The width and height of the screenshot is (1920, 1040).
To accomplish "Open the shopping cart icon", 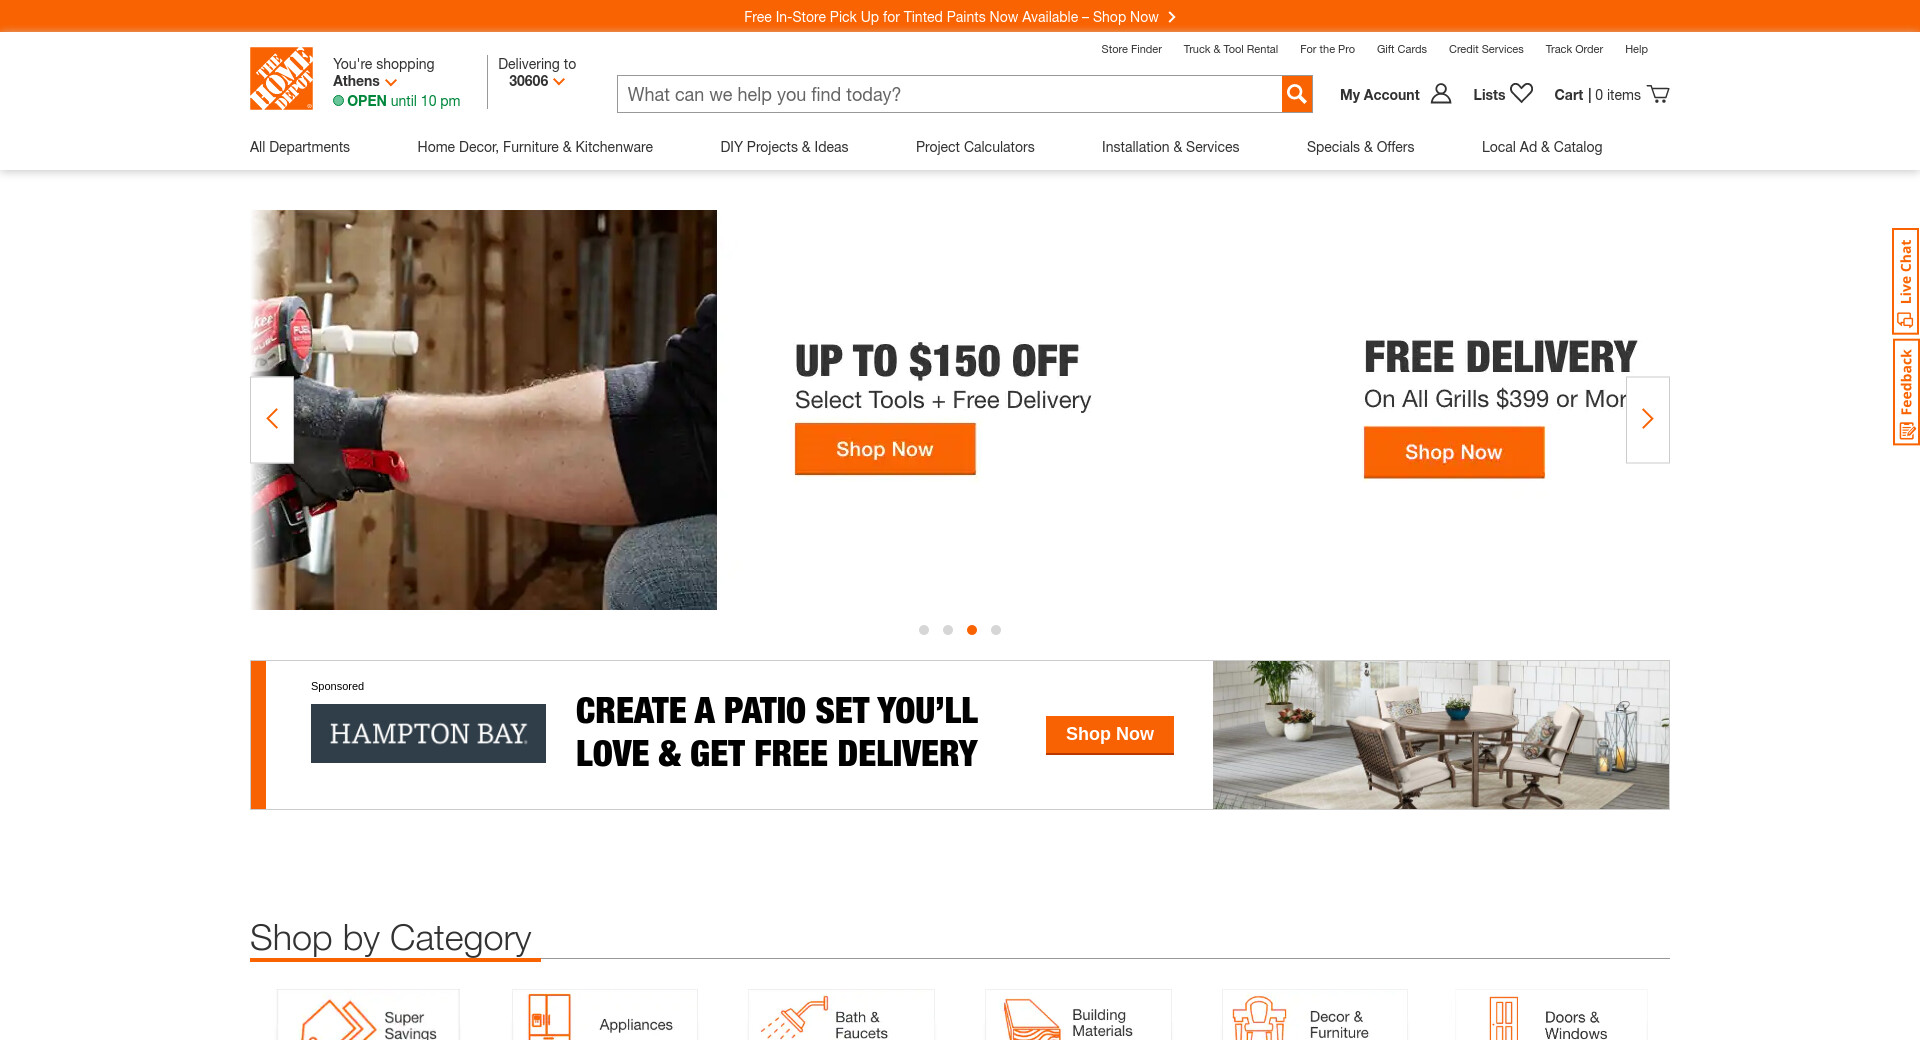I will tap(1658, 94).
